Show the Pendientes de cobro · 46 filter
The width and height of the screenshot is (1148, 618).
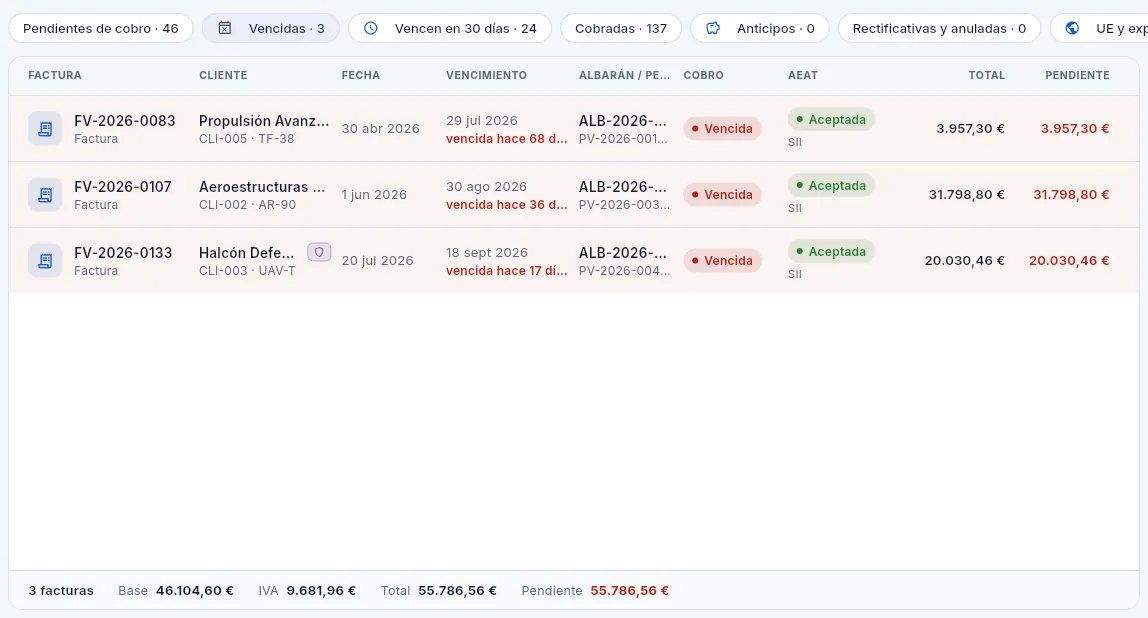(100, 29)
